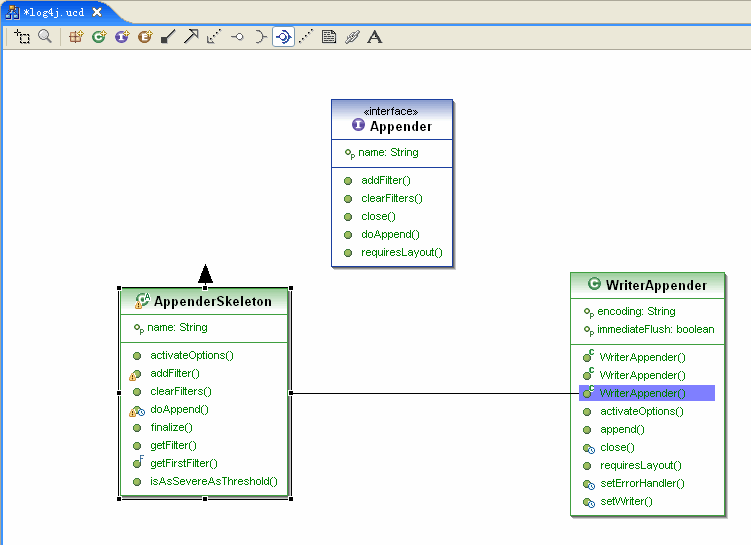Select doAppend() in Appender interface
The image size is (751, 545).
(x=390, y=234)
